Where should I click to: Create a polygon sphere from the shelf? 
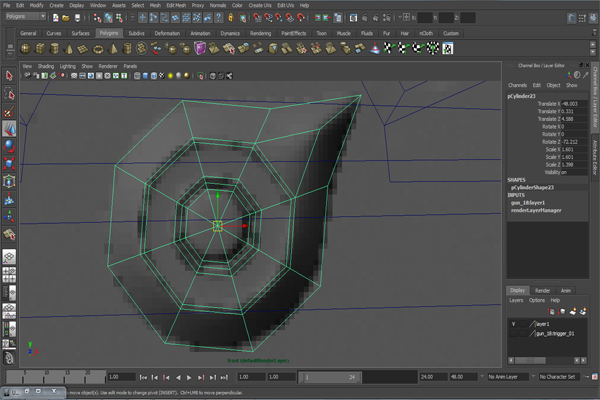point(26,49)
